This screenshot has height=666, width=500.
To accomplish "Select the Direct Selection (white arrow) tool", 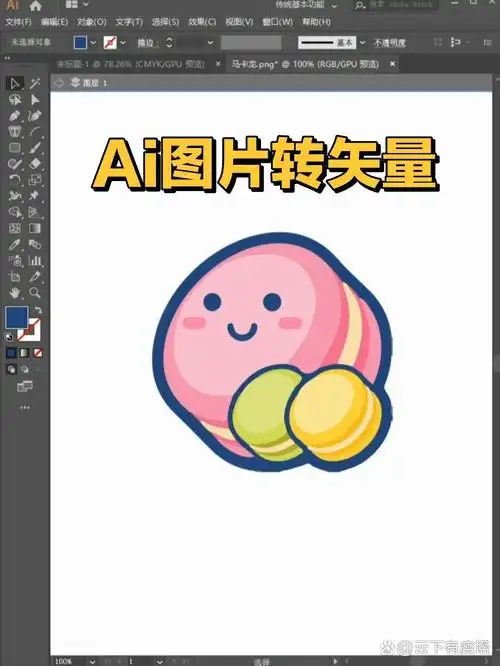I will coord(35,100).
